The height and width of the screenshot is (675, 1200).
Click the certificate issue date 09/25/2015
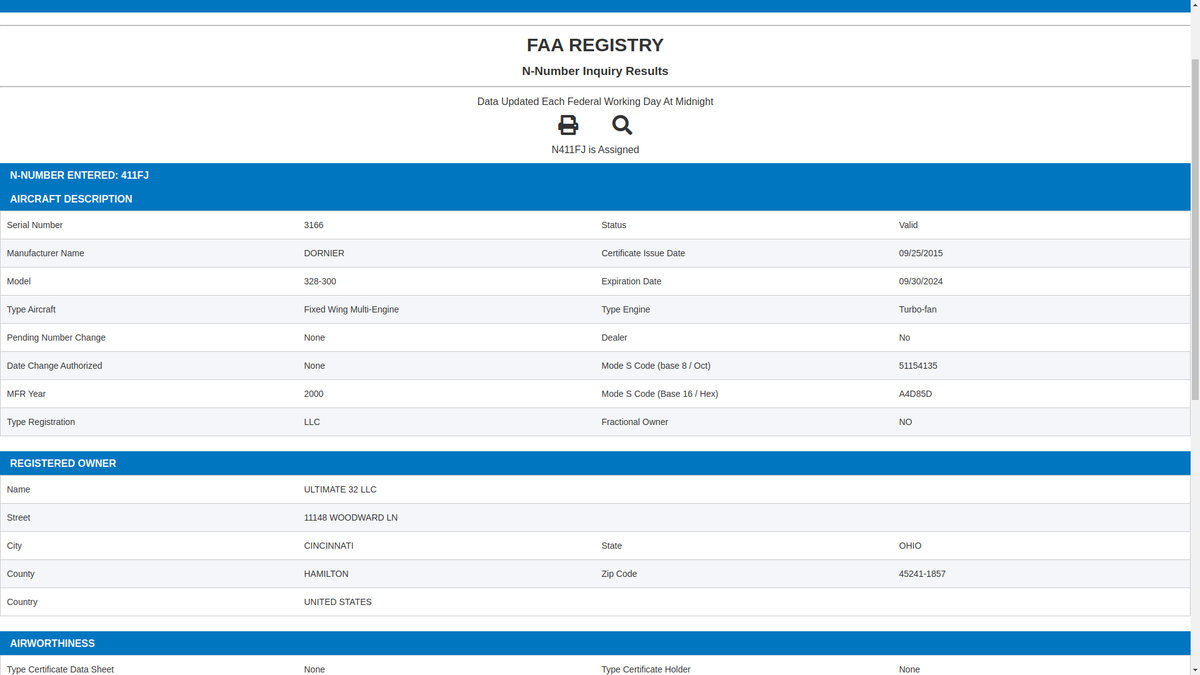921,253
